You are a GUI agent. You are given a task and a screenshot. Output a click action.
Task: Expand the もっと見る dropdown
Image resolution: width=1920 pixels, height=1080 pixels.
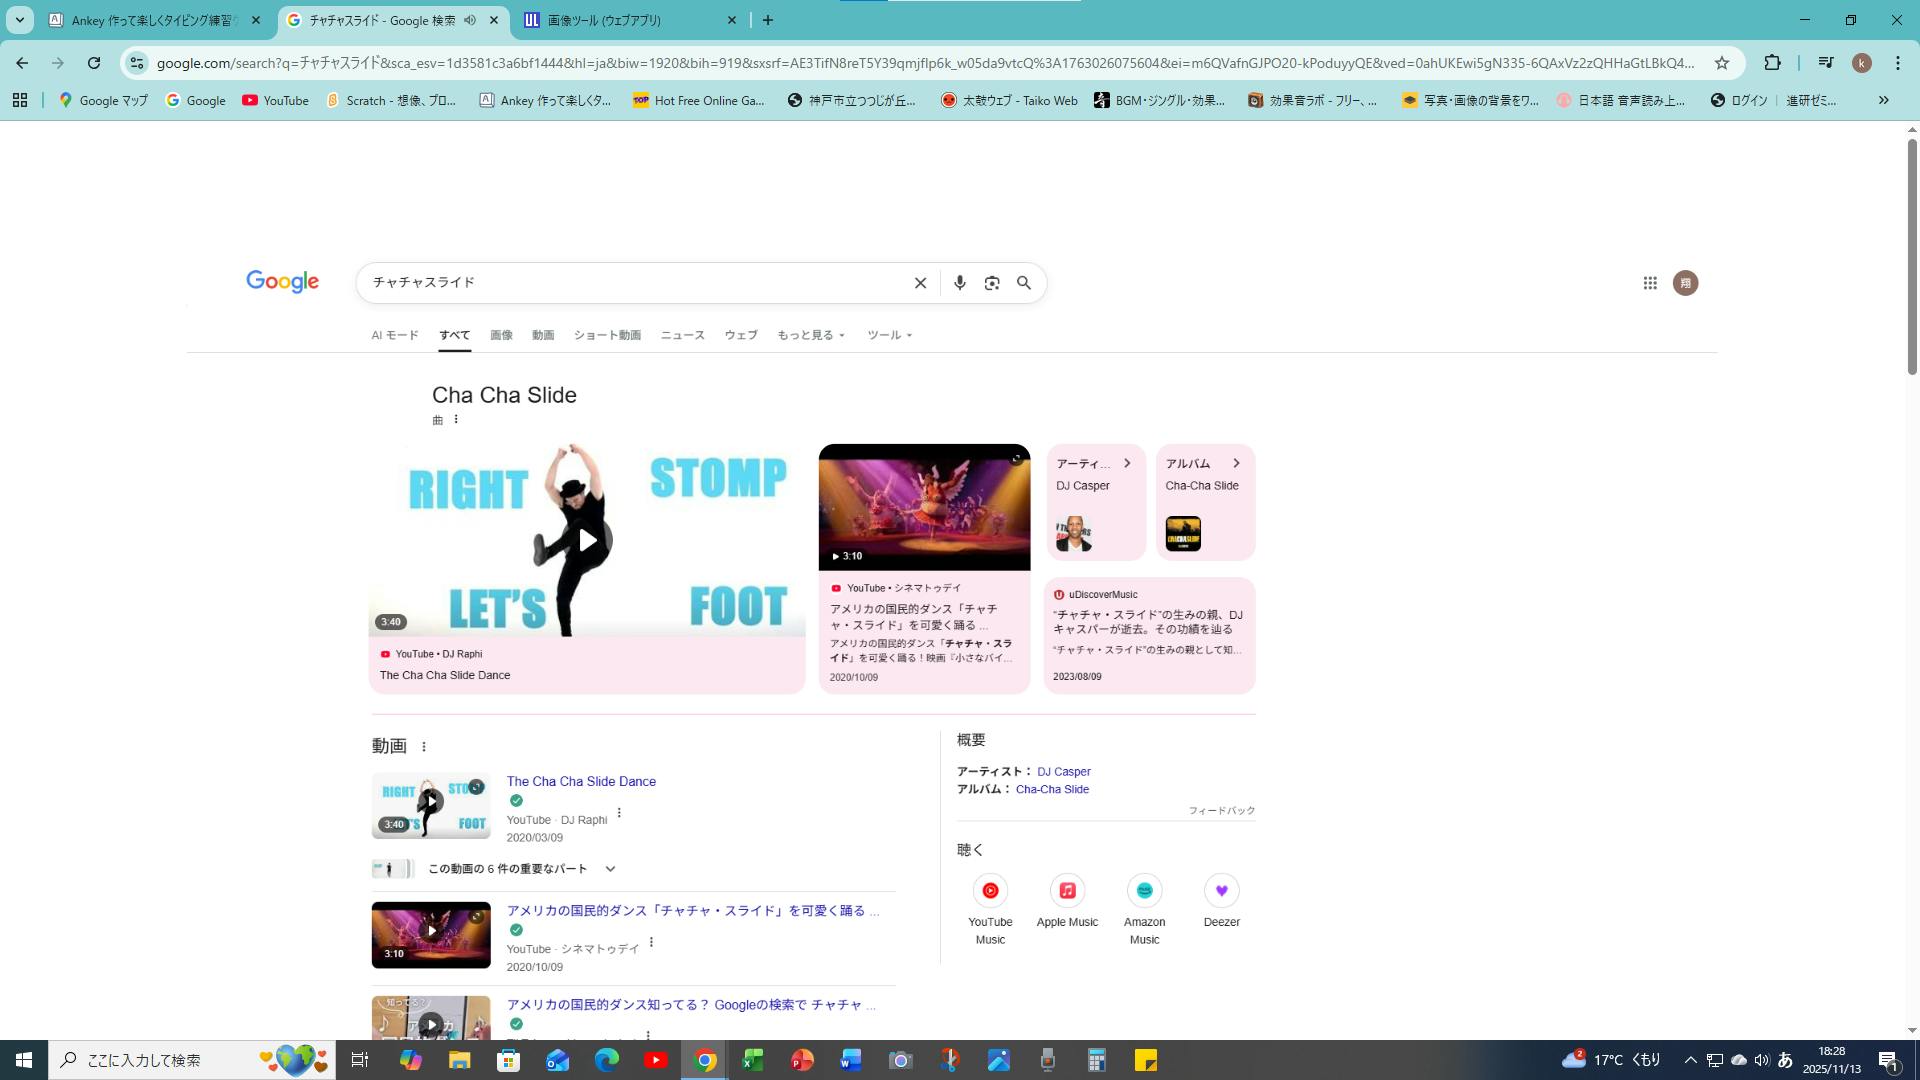coord(810,335)
